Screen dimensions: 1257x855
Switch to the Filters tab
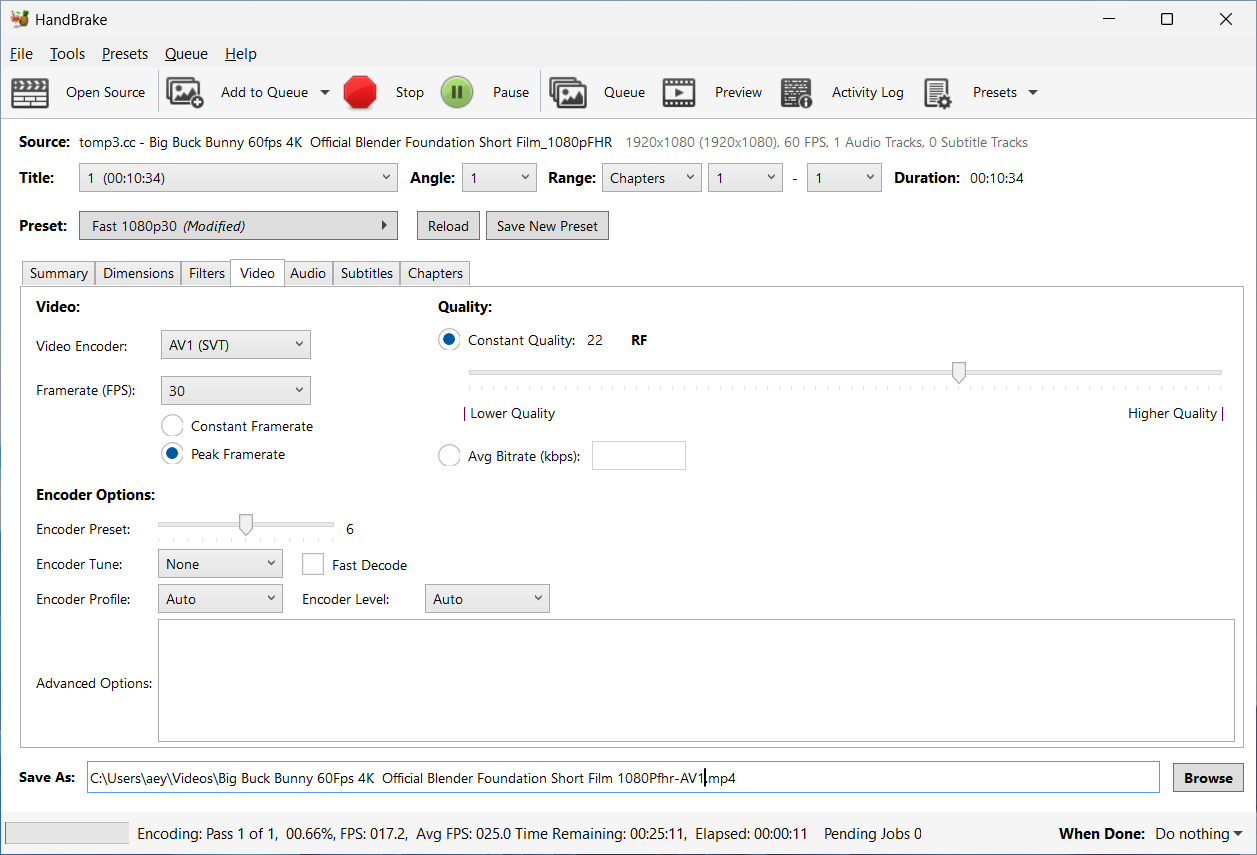pyautogui.click(x=207, y=273)
